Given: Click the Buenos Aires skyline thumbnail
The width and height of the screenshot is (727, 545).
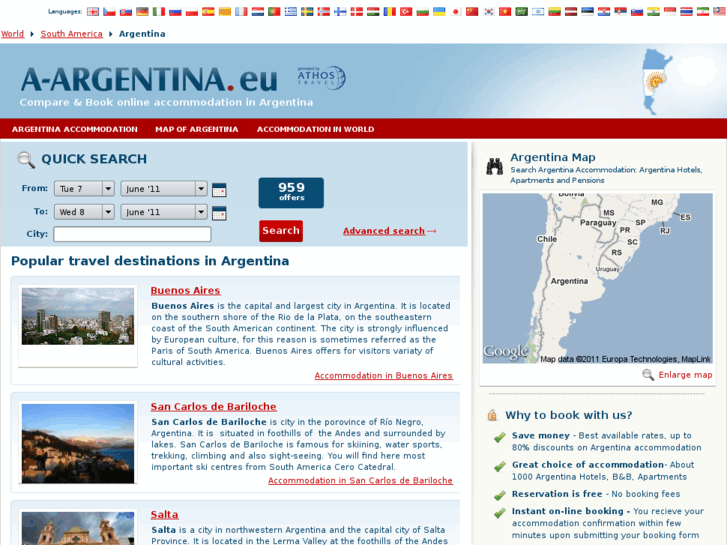Looking at the screenshot, I should tap(78, 316).
